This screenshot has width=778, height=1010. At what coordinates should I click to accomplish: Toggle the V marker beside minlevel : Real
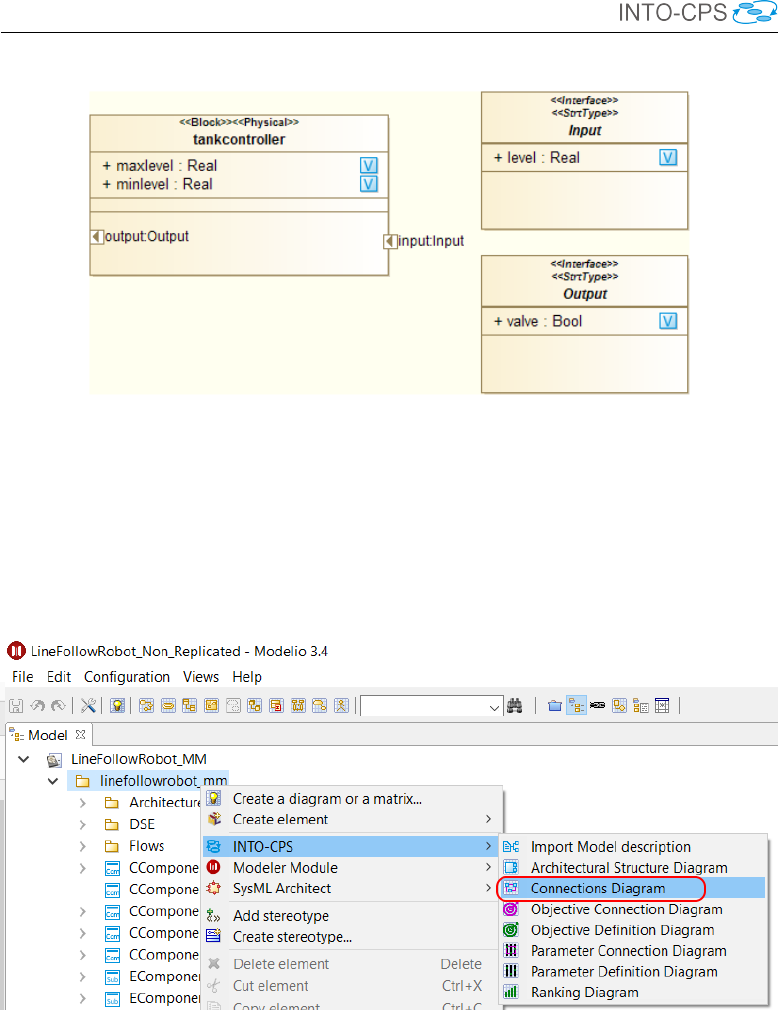pos(368,184)
